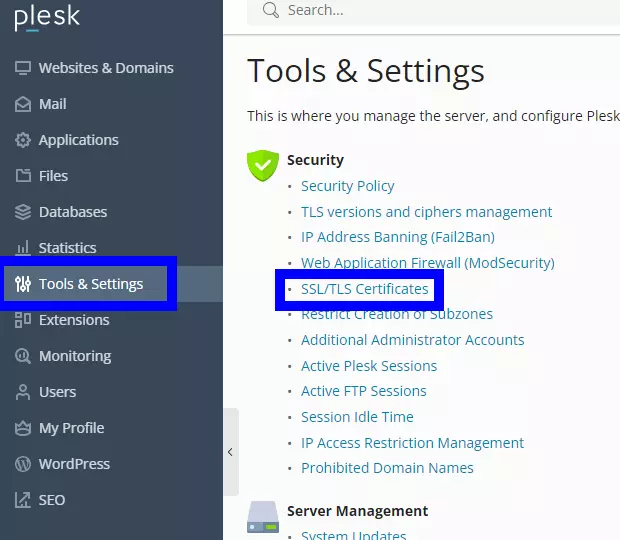Navigate to Databases

pos(73,212)
